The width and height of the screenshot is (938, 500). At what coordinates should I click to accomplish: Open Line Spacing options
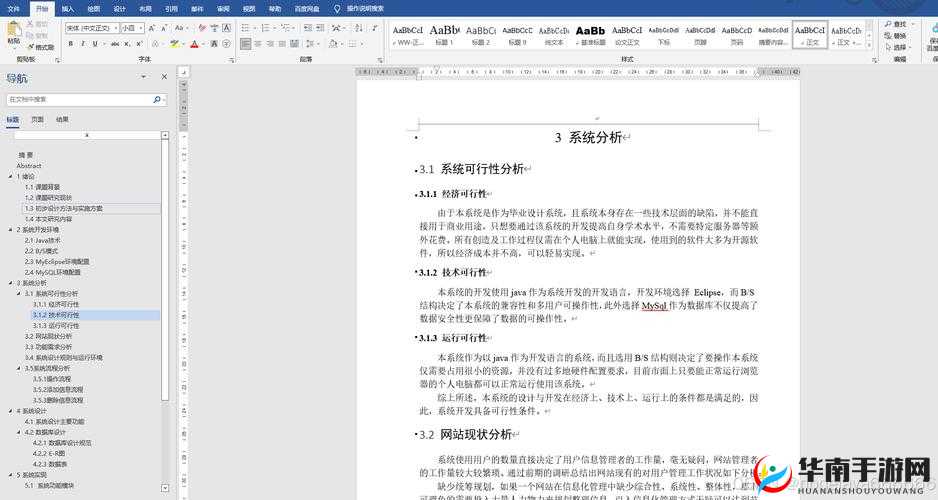[311, 44]
